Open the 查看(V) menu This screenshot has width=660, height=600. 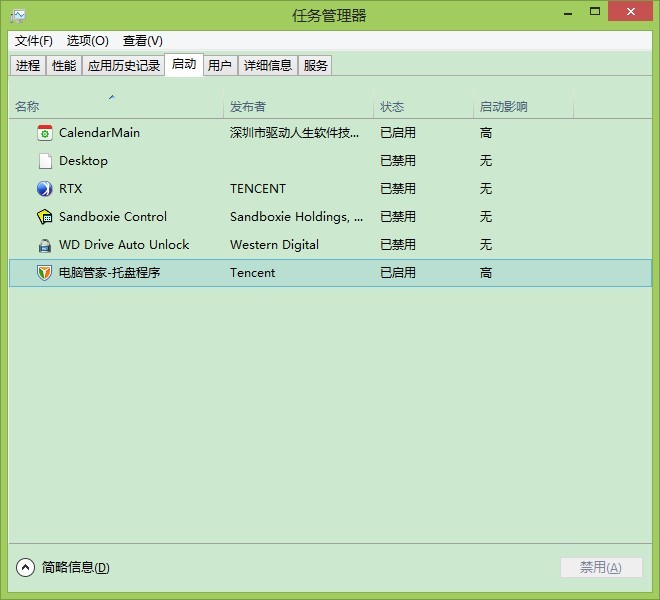[x=142, y=41]
